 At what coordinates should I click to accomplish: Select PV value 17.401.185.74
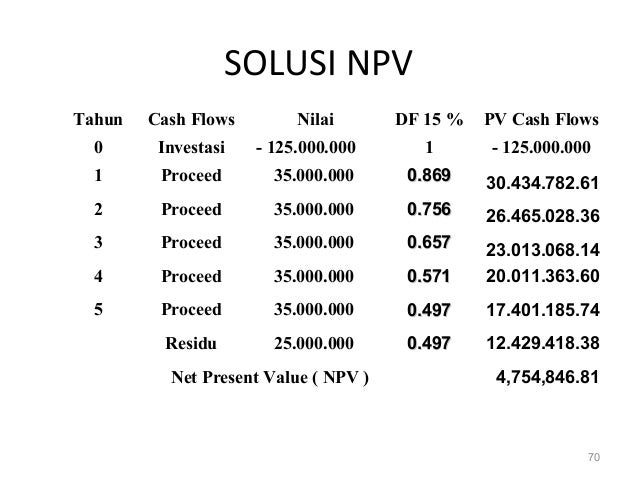pos(542,310)
